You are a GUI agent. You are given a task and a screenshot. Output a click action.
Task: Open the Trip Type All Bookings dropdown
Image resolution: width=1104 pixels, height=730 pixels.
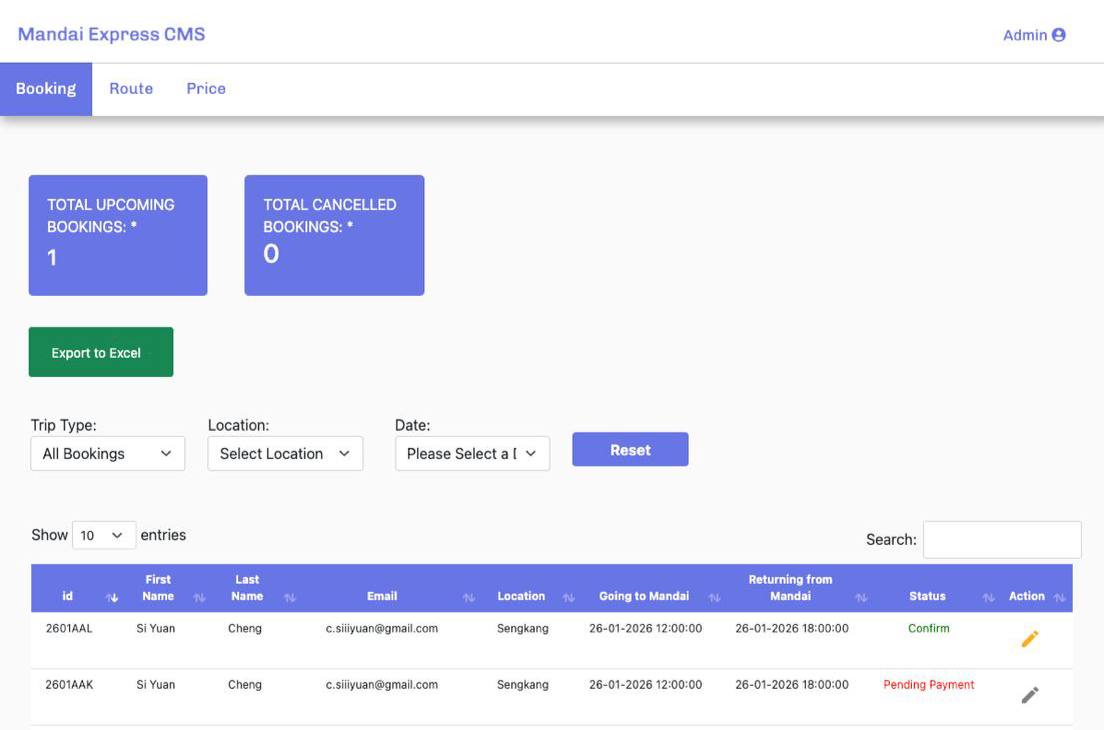pyautogui.click(x=108, y=453)
